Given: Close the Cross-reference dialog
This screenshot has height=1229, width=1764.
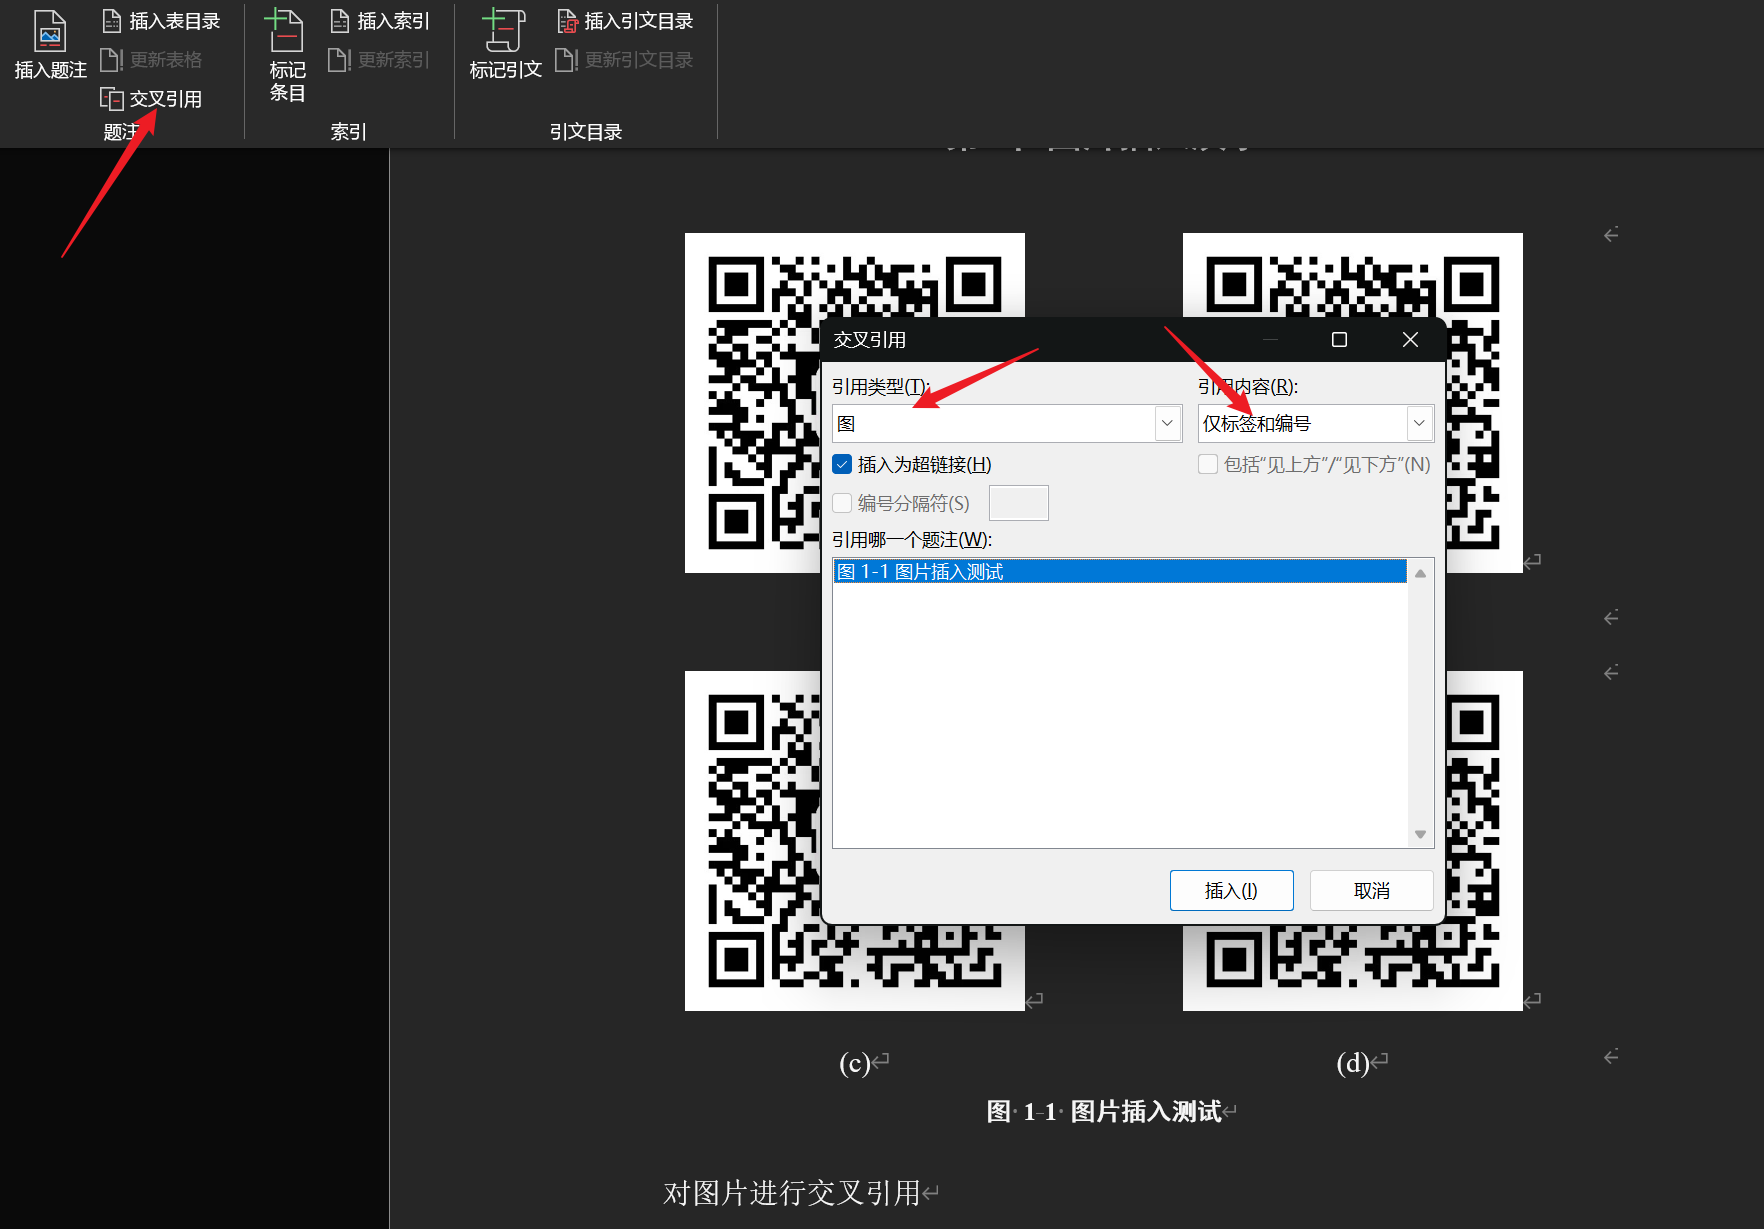Looking at the screenshot, I should (x=1410, y=340).
